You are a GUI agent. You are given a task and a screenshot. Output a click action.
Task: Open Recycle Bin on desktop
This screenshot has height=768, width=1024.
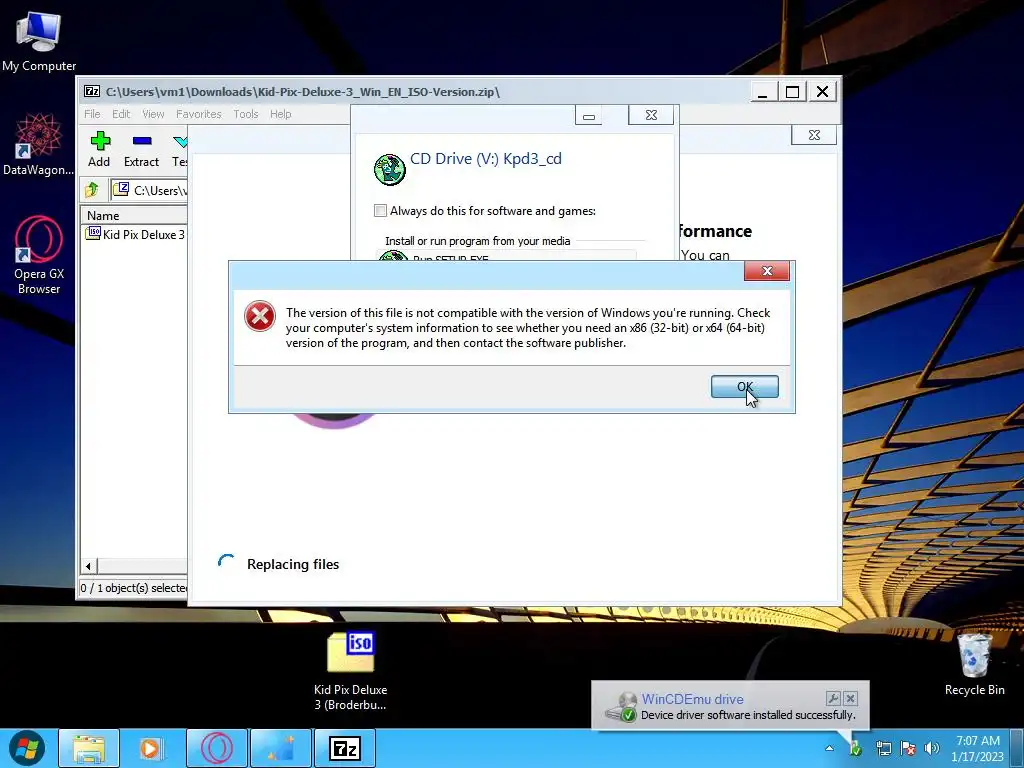[x=974, y=664]
